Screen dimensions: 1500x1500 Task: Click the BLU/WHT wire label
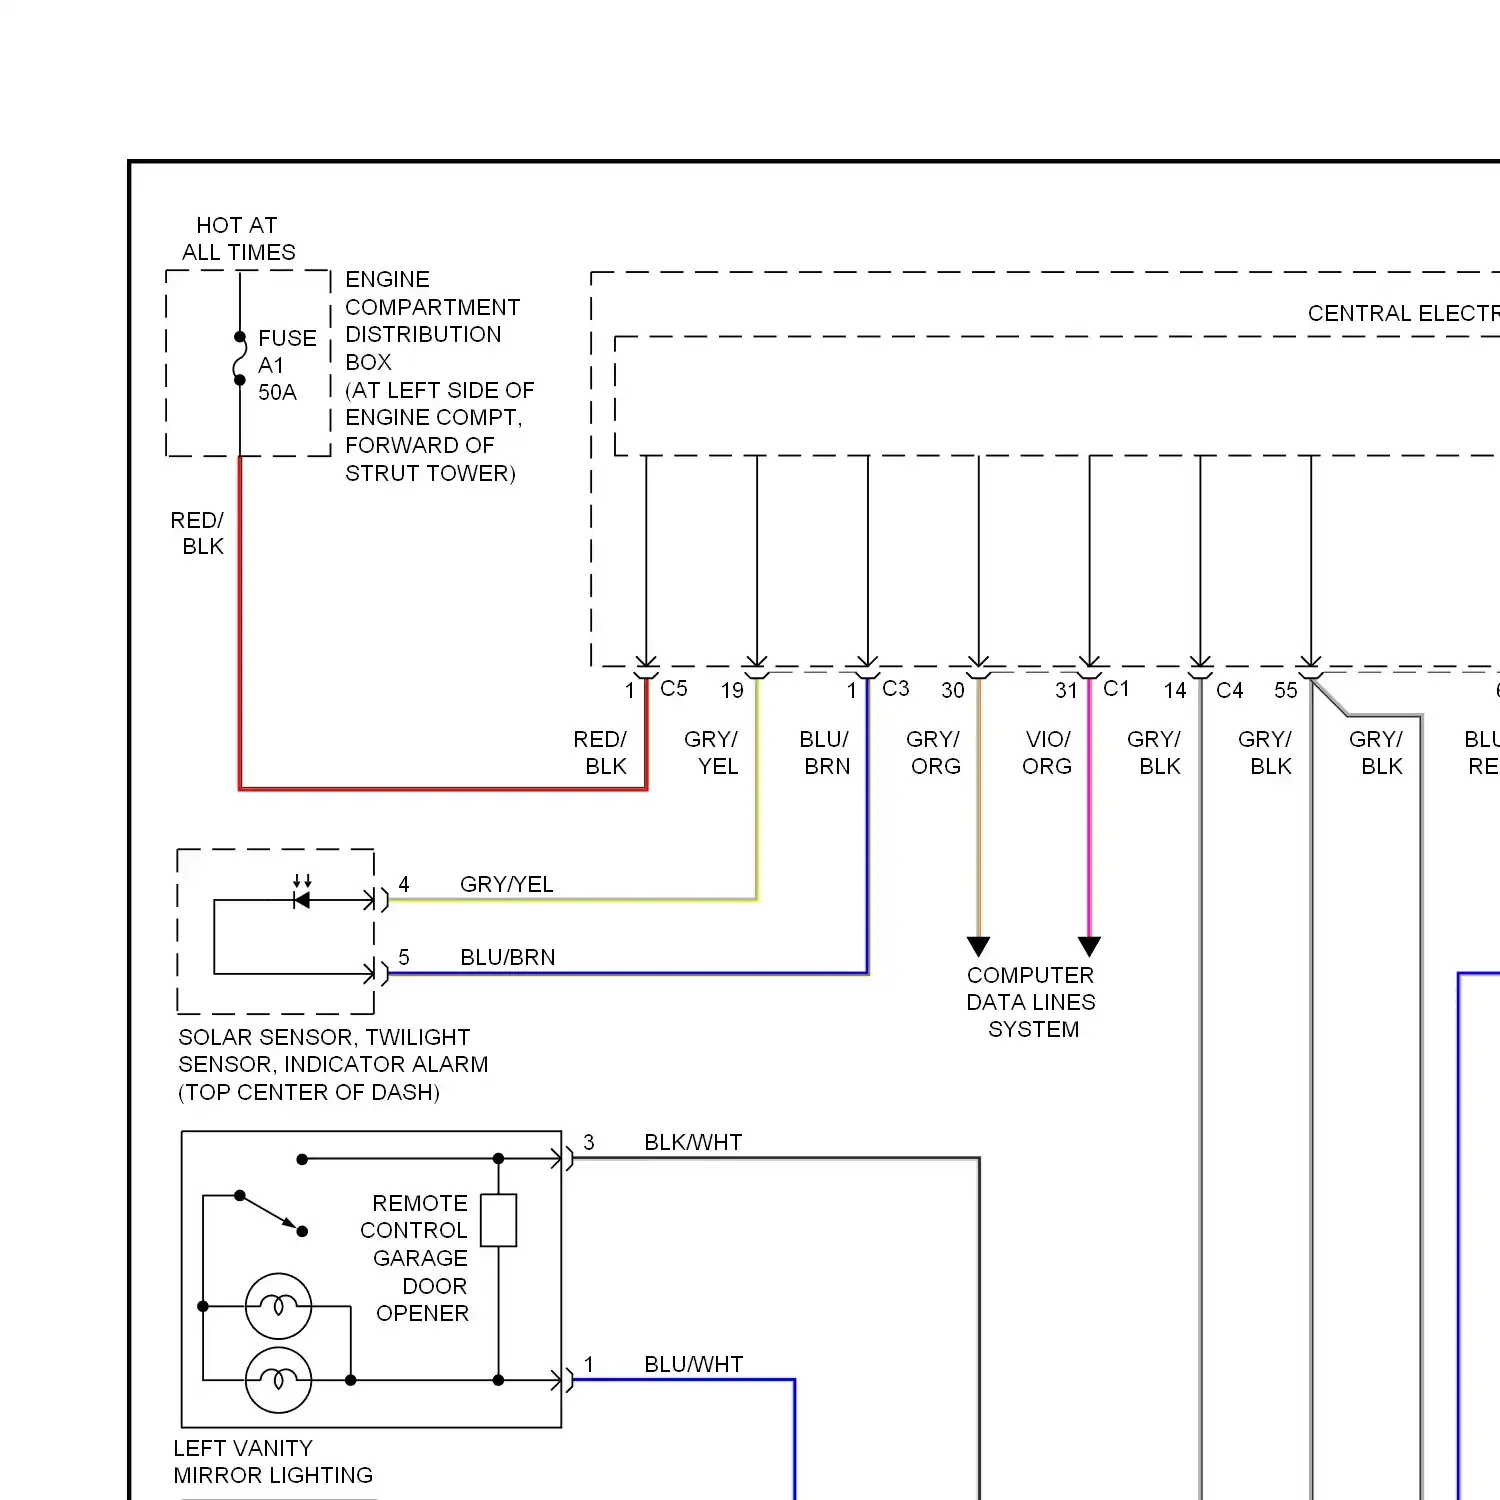click(x=694, y=1364)
